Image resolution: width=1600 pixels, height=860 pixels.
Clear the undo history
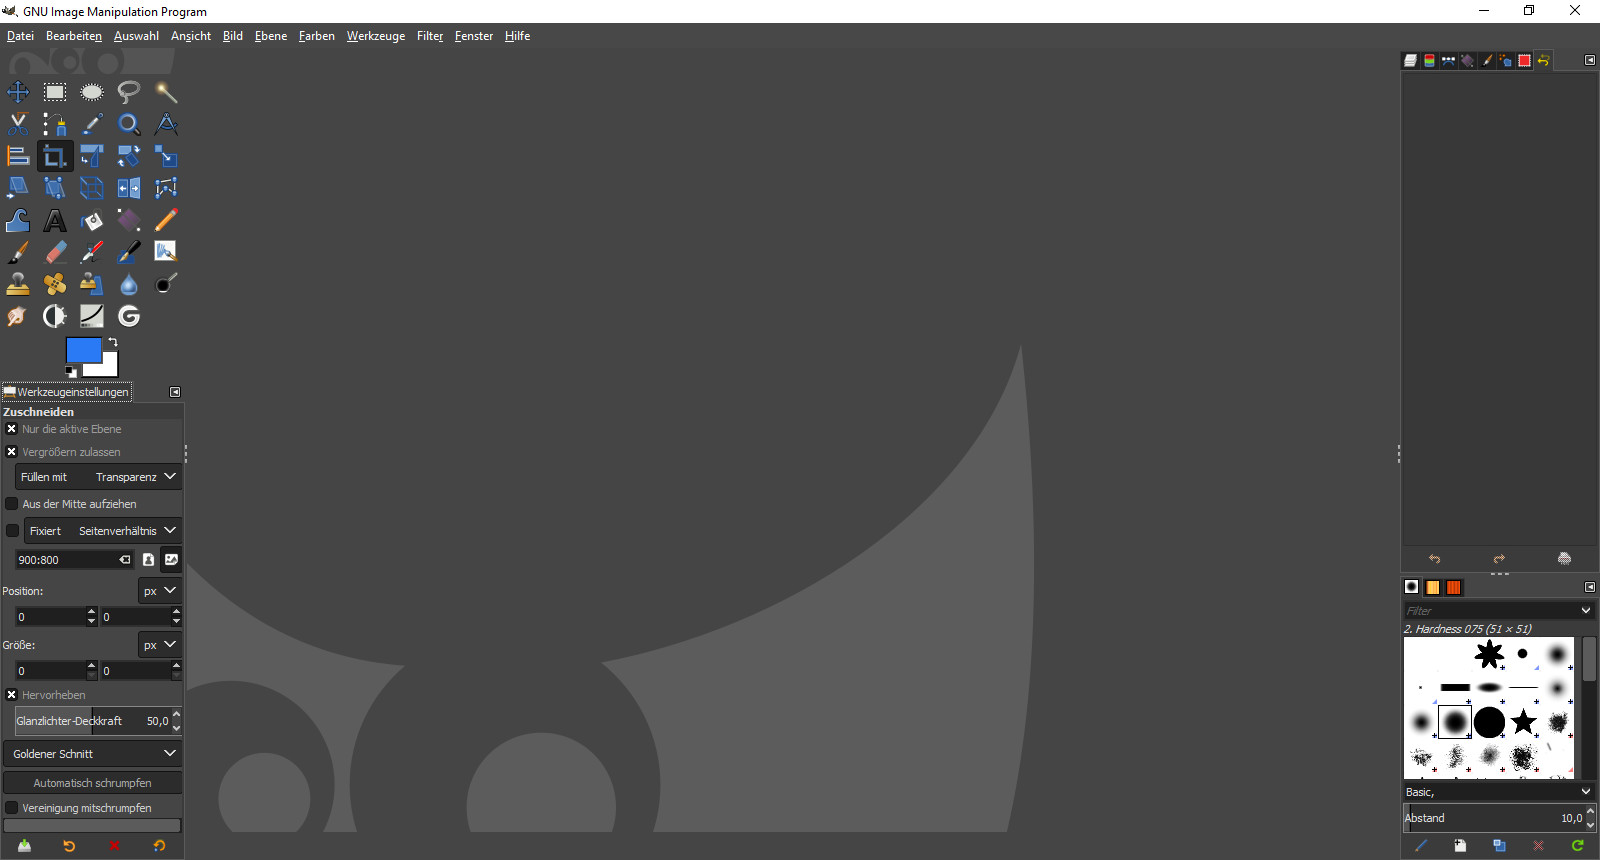tap(1564, 559)
